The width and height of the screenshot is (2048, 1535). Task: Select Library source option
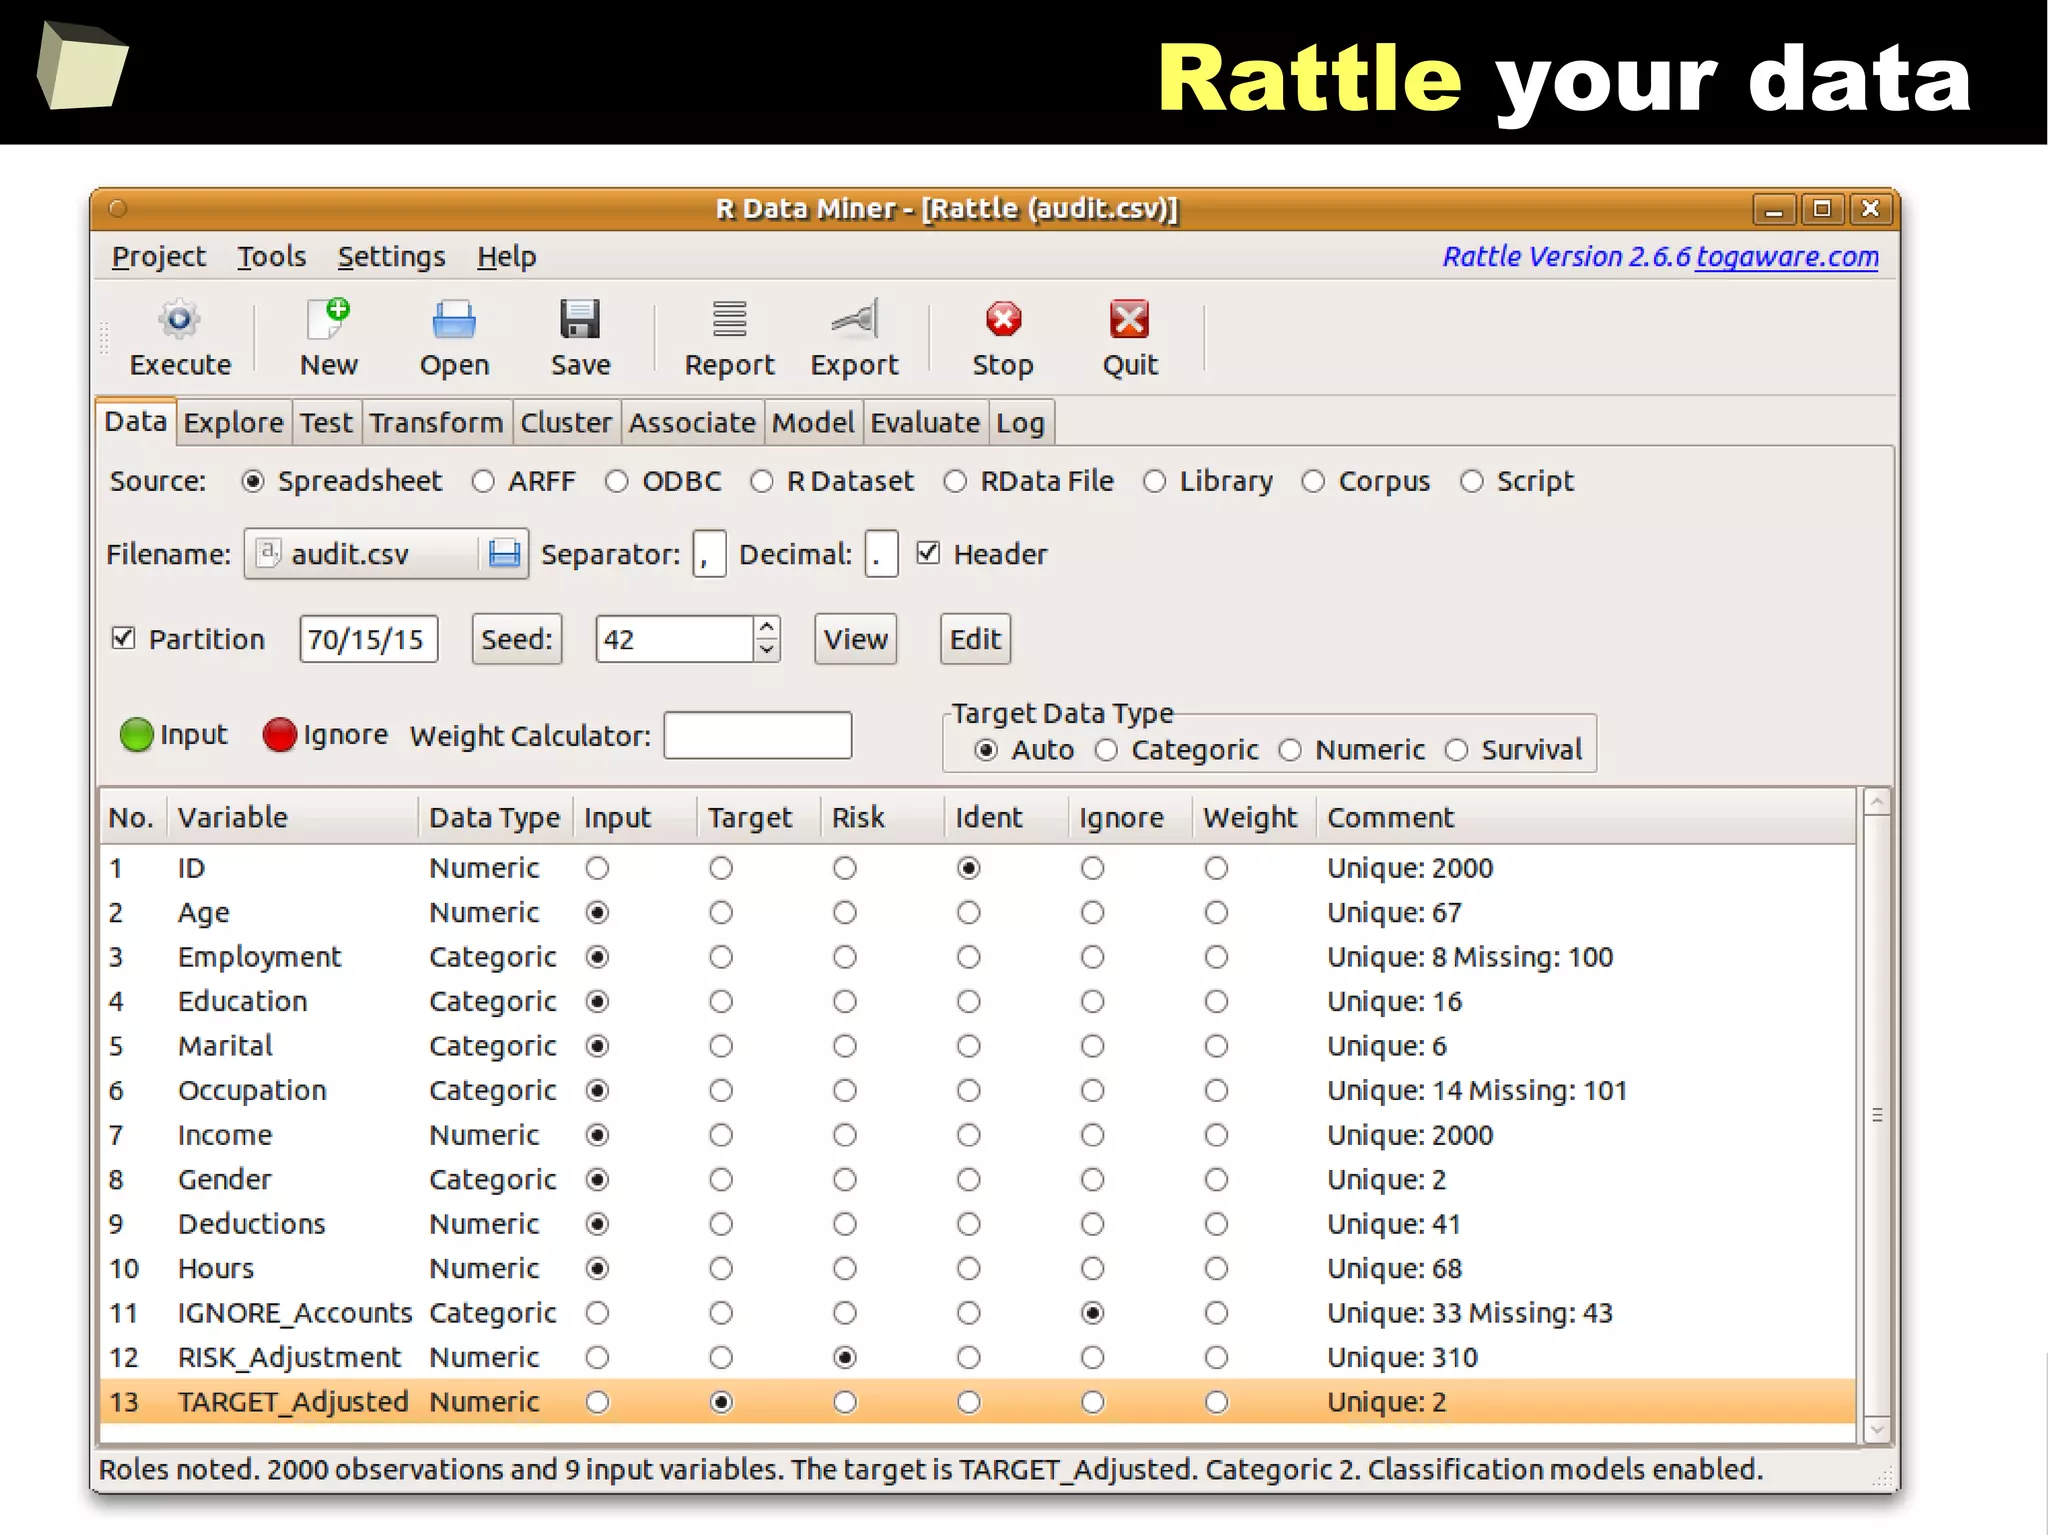coord(1155,482)
